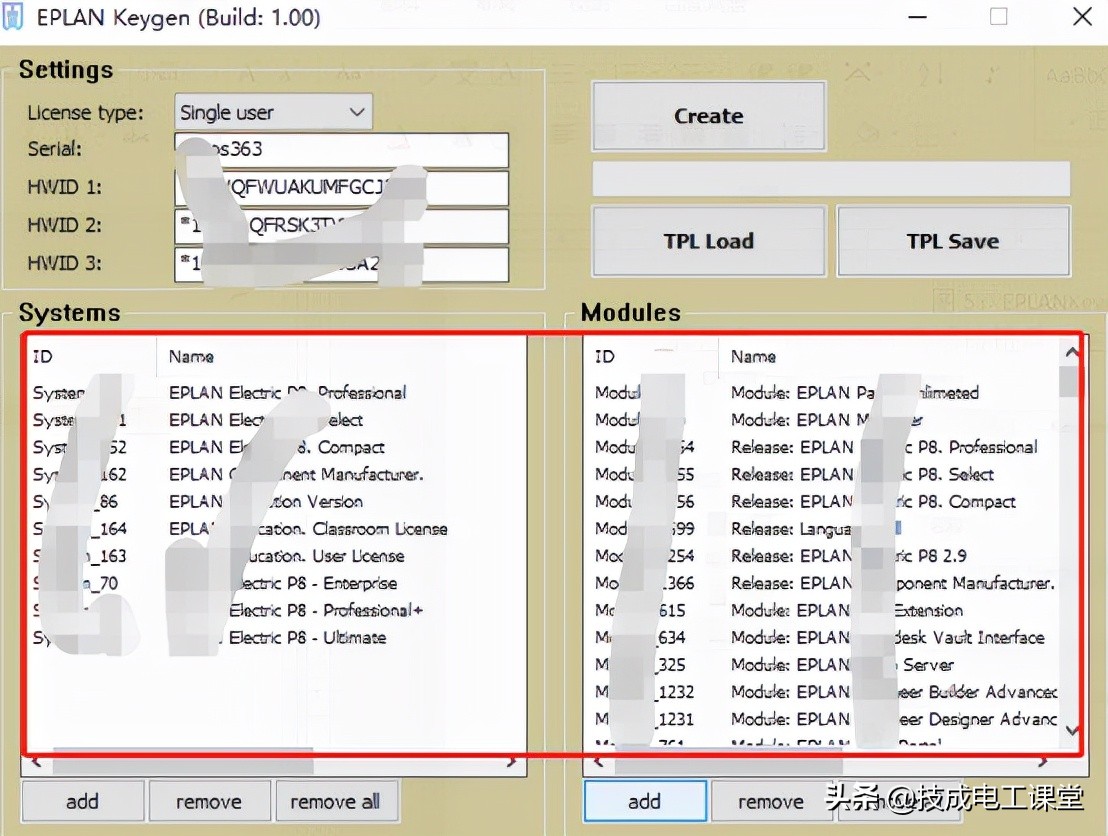Click the ID column header in Systems

click(x=90, y=356)
